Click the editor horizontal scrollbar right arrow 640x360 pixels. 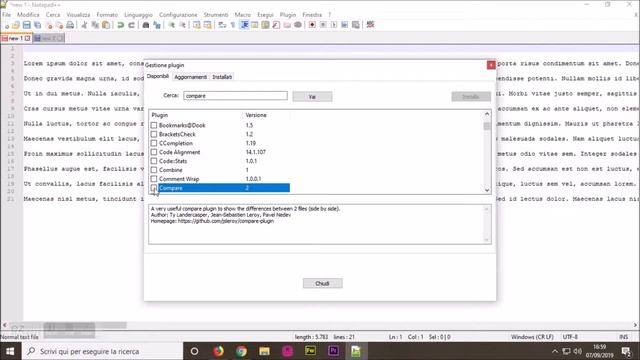coord(635,325)
